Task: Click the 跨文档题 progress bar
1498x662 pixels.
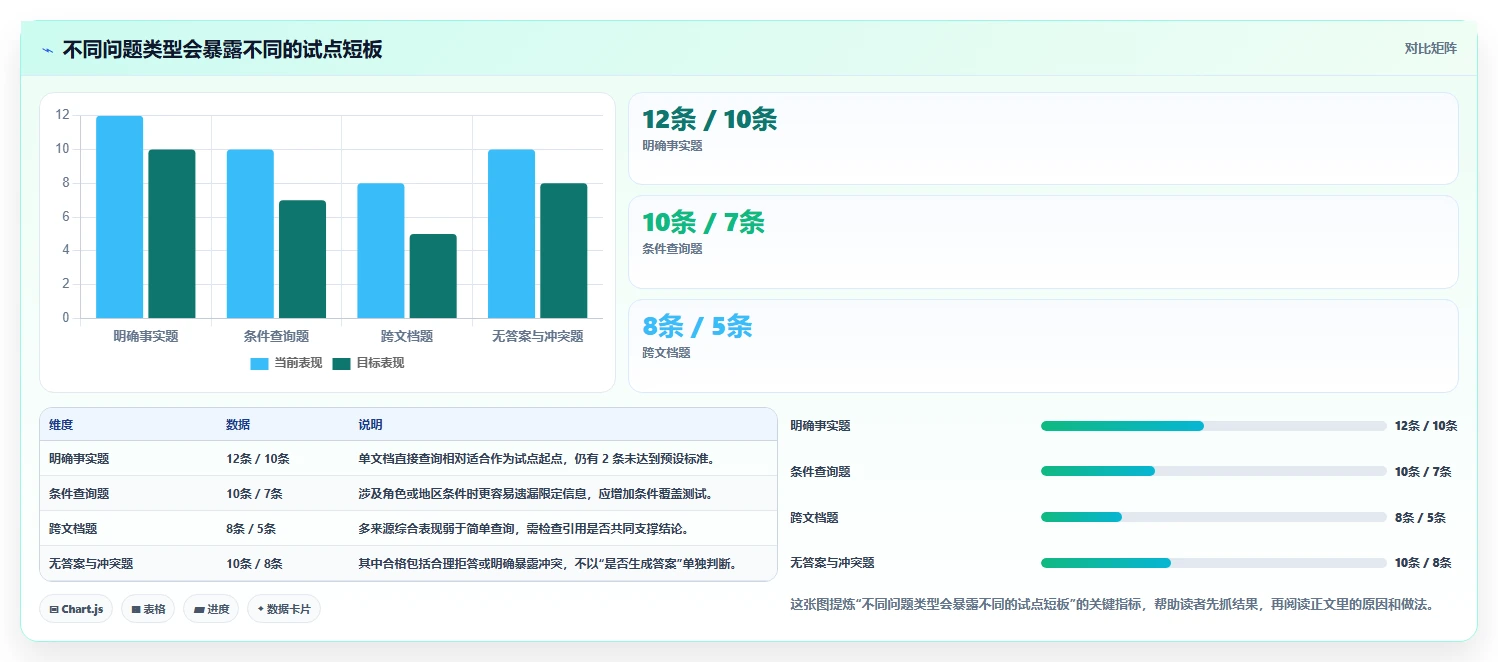Action: click(1214, 517)
